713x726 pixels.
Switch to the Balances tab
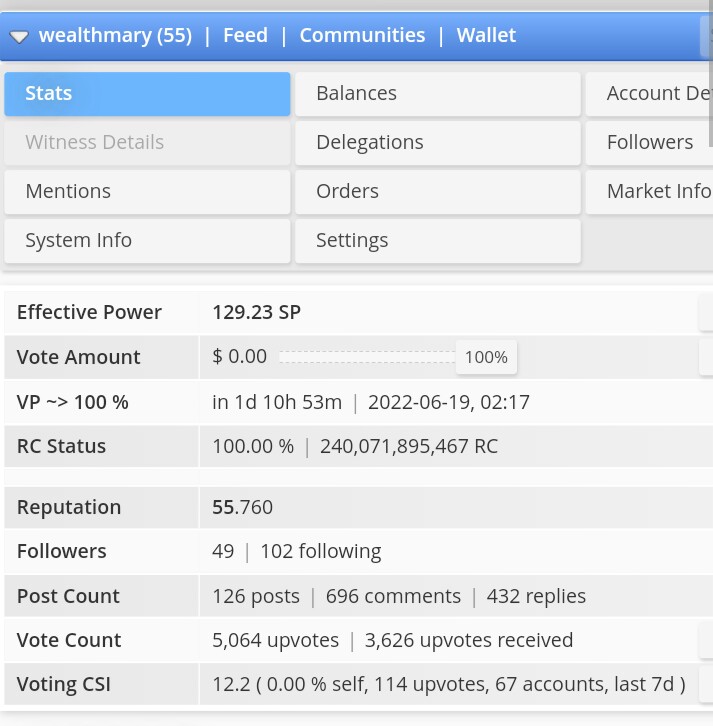pos(438,94)
